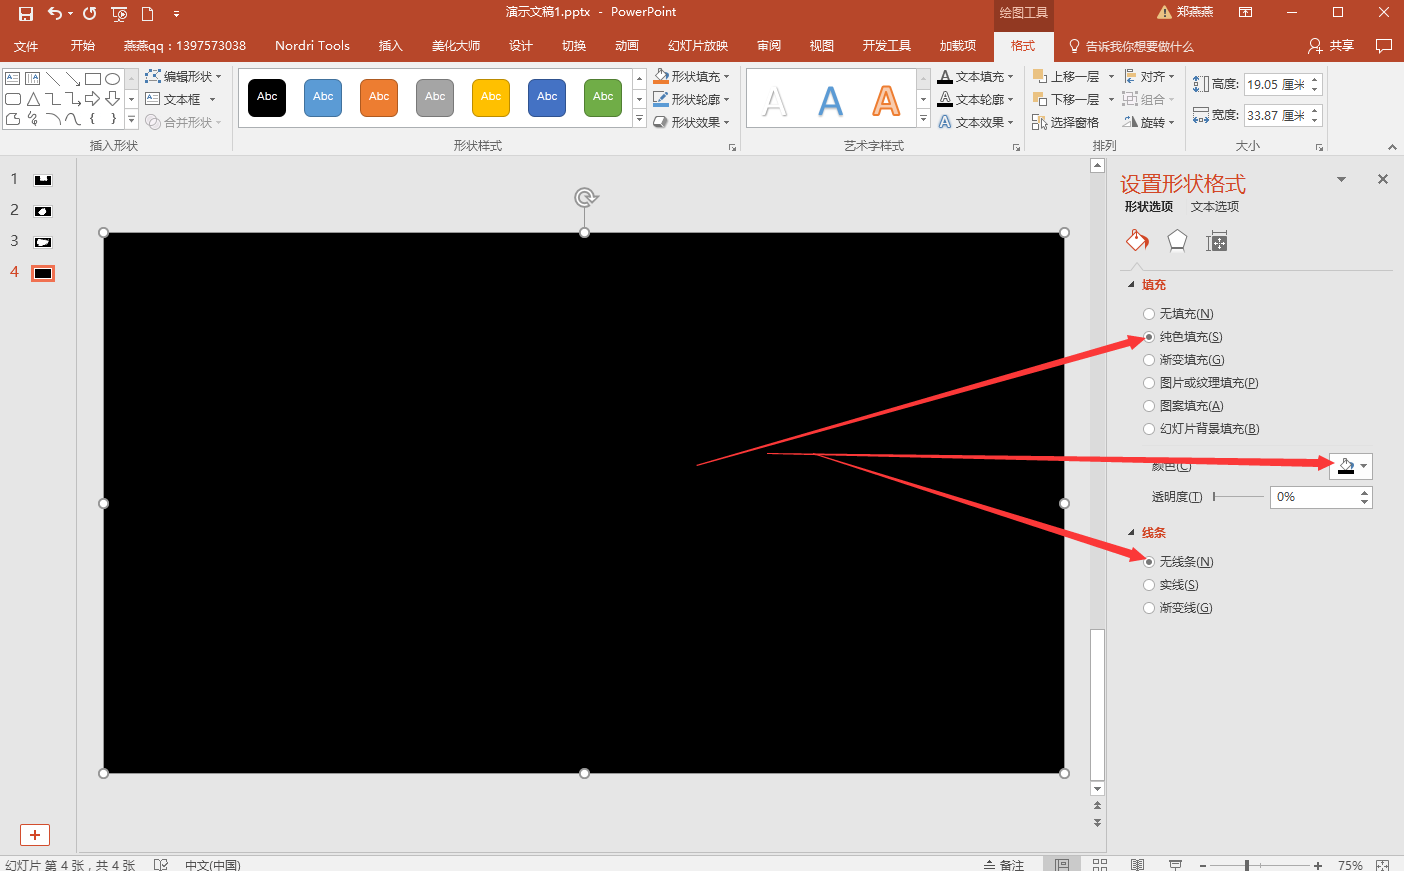Select slide 2 thumbnail

coord(43,211)
